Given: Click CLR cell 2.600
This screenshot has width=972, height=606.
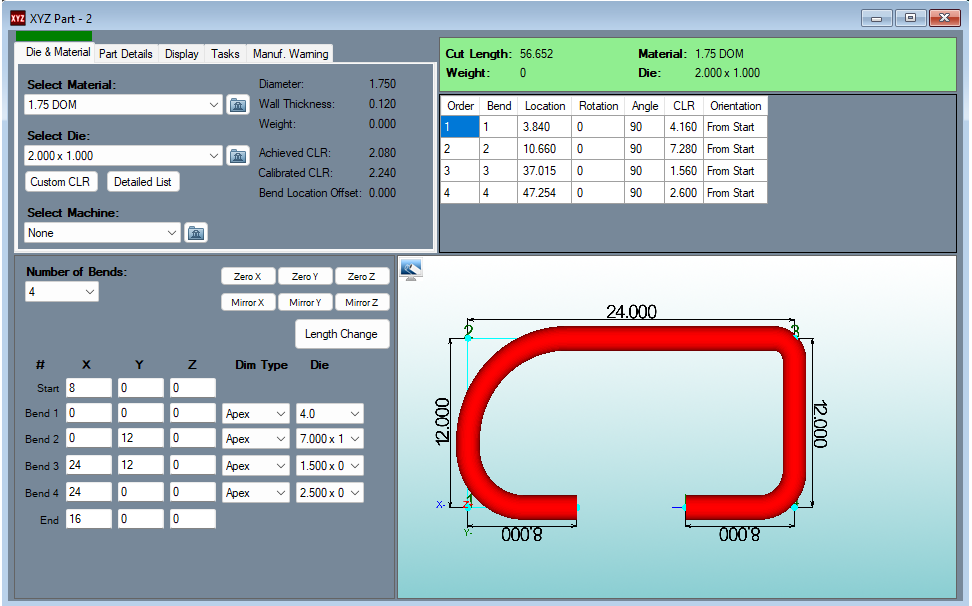Looking at the screenshot, I should [684, 193].
